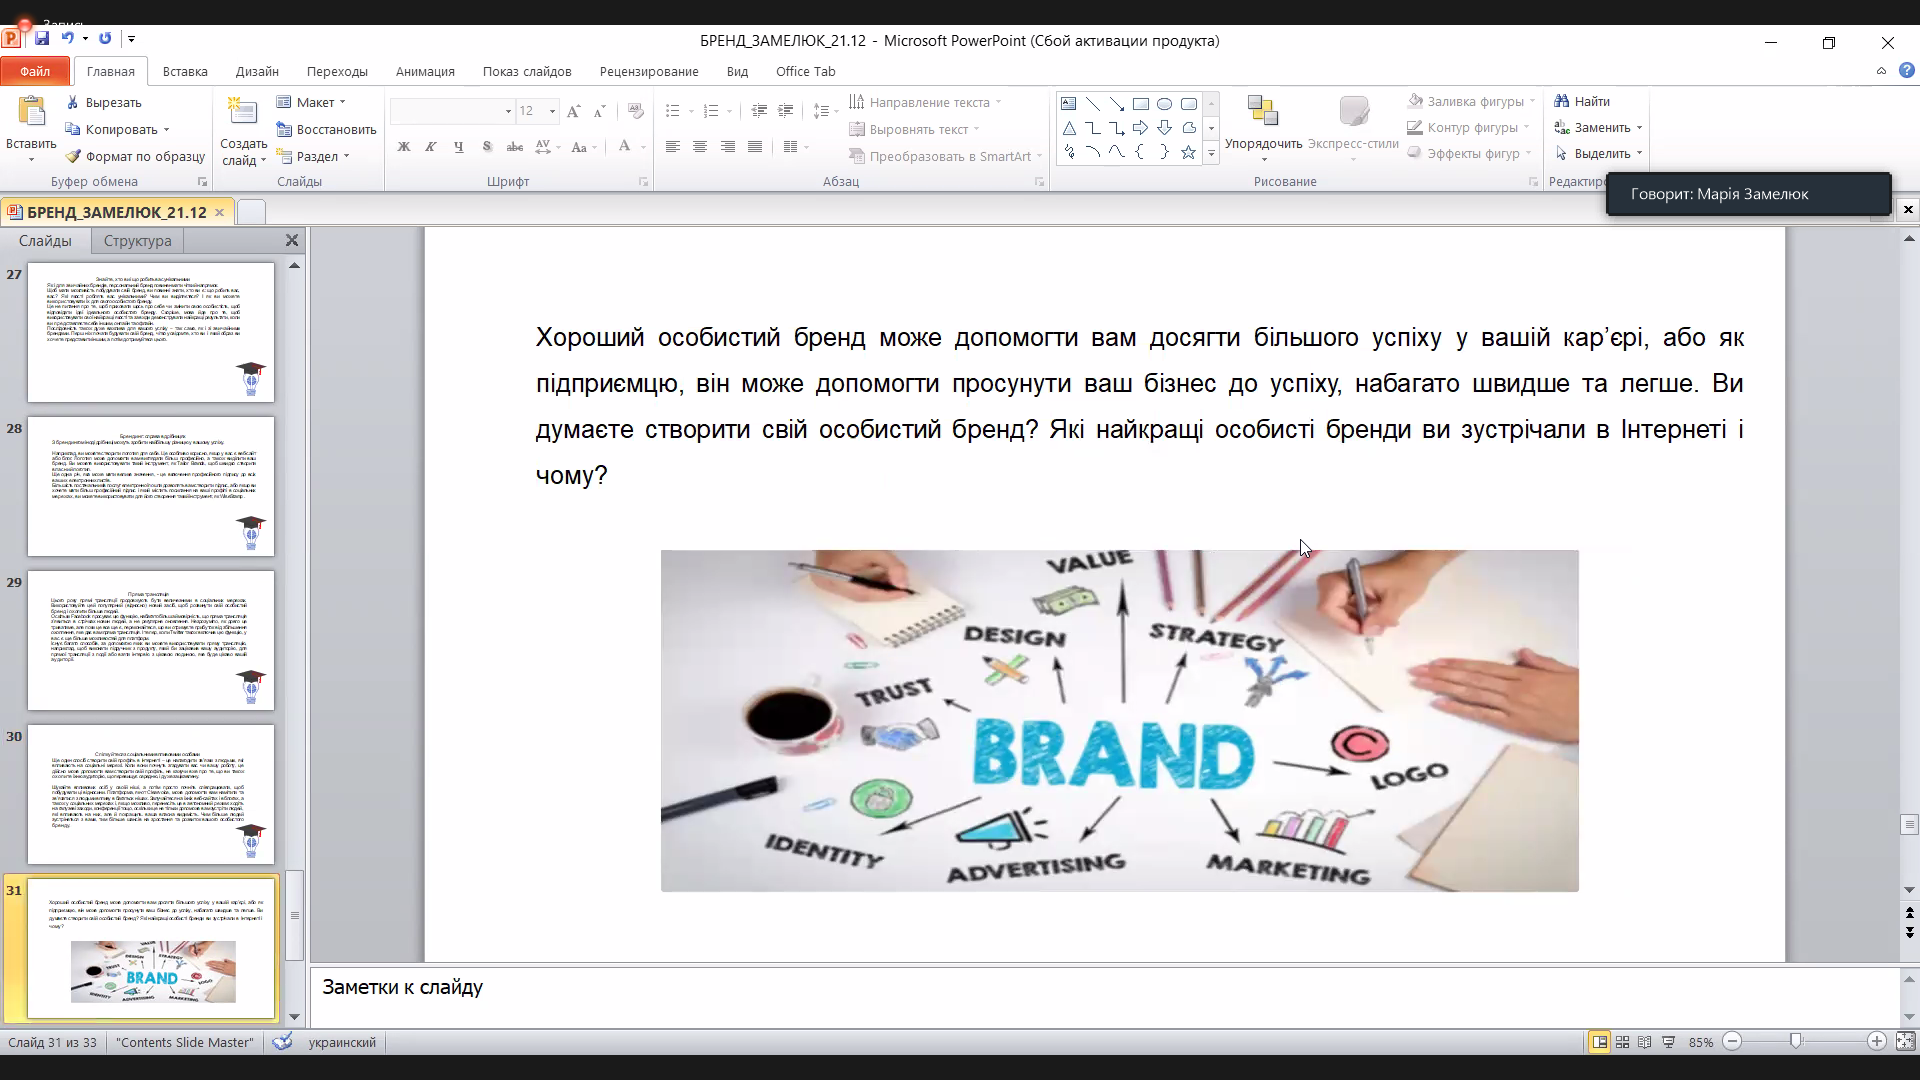
Task: Insert a rectangle shape from the gallery
Action: [x=1141, y=104]
